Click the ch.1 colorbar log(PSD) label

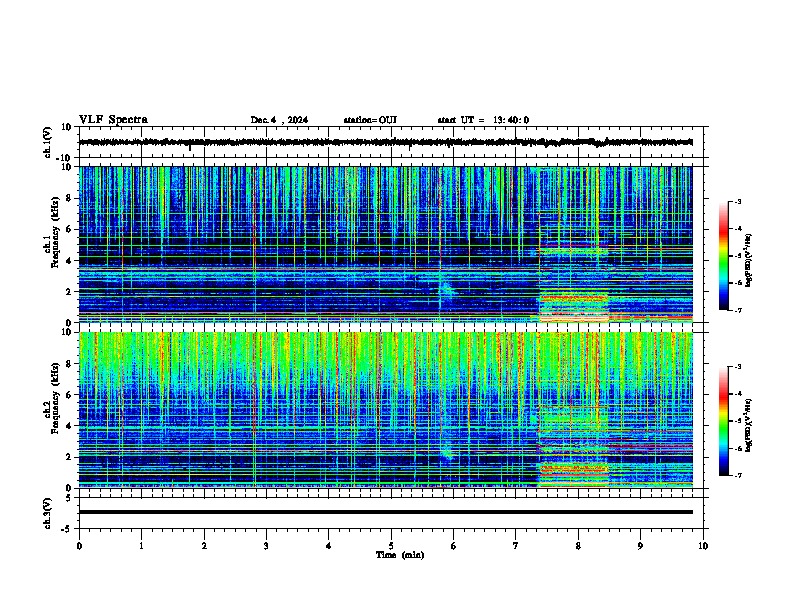click(x=748, y=260)
